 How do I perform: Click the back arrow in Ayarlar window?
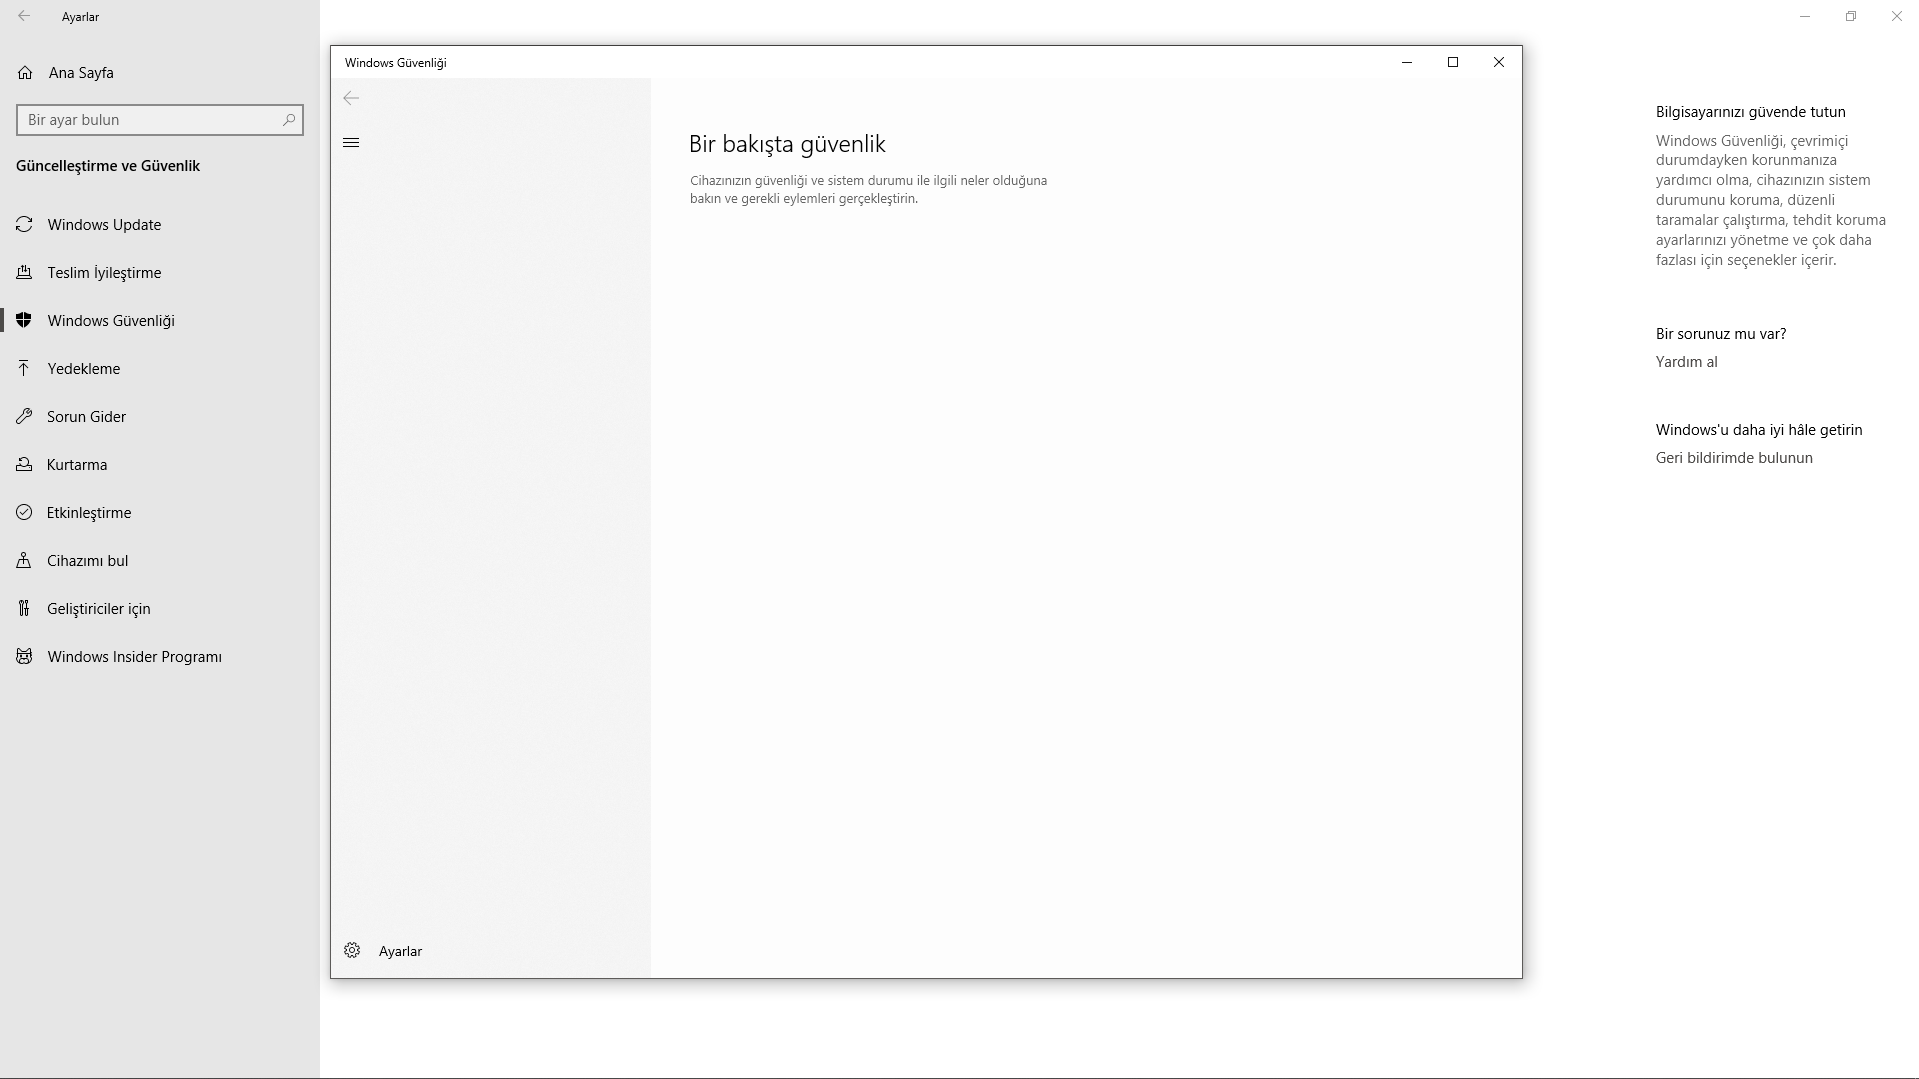24,16
